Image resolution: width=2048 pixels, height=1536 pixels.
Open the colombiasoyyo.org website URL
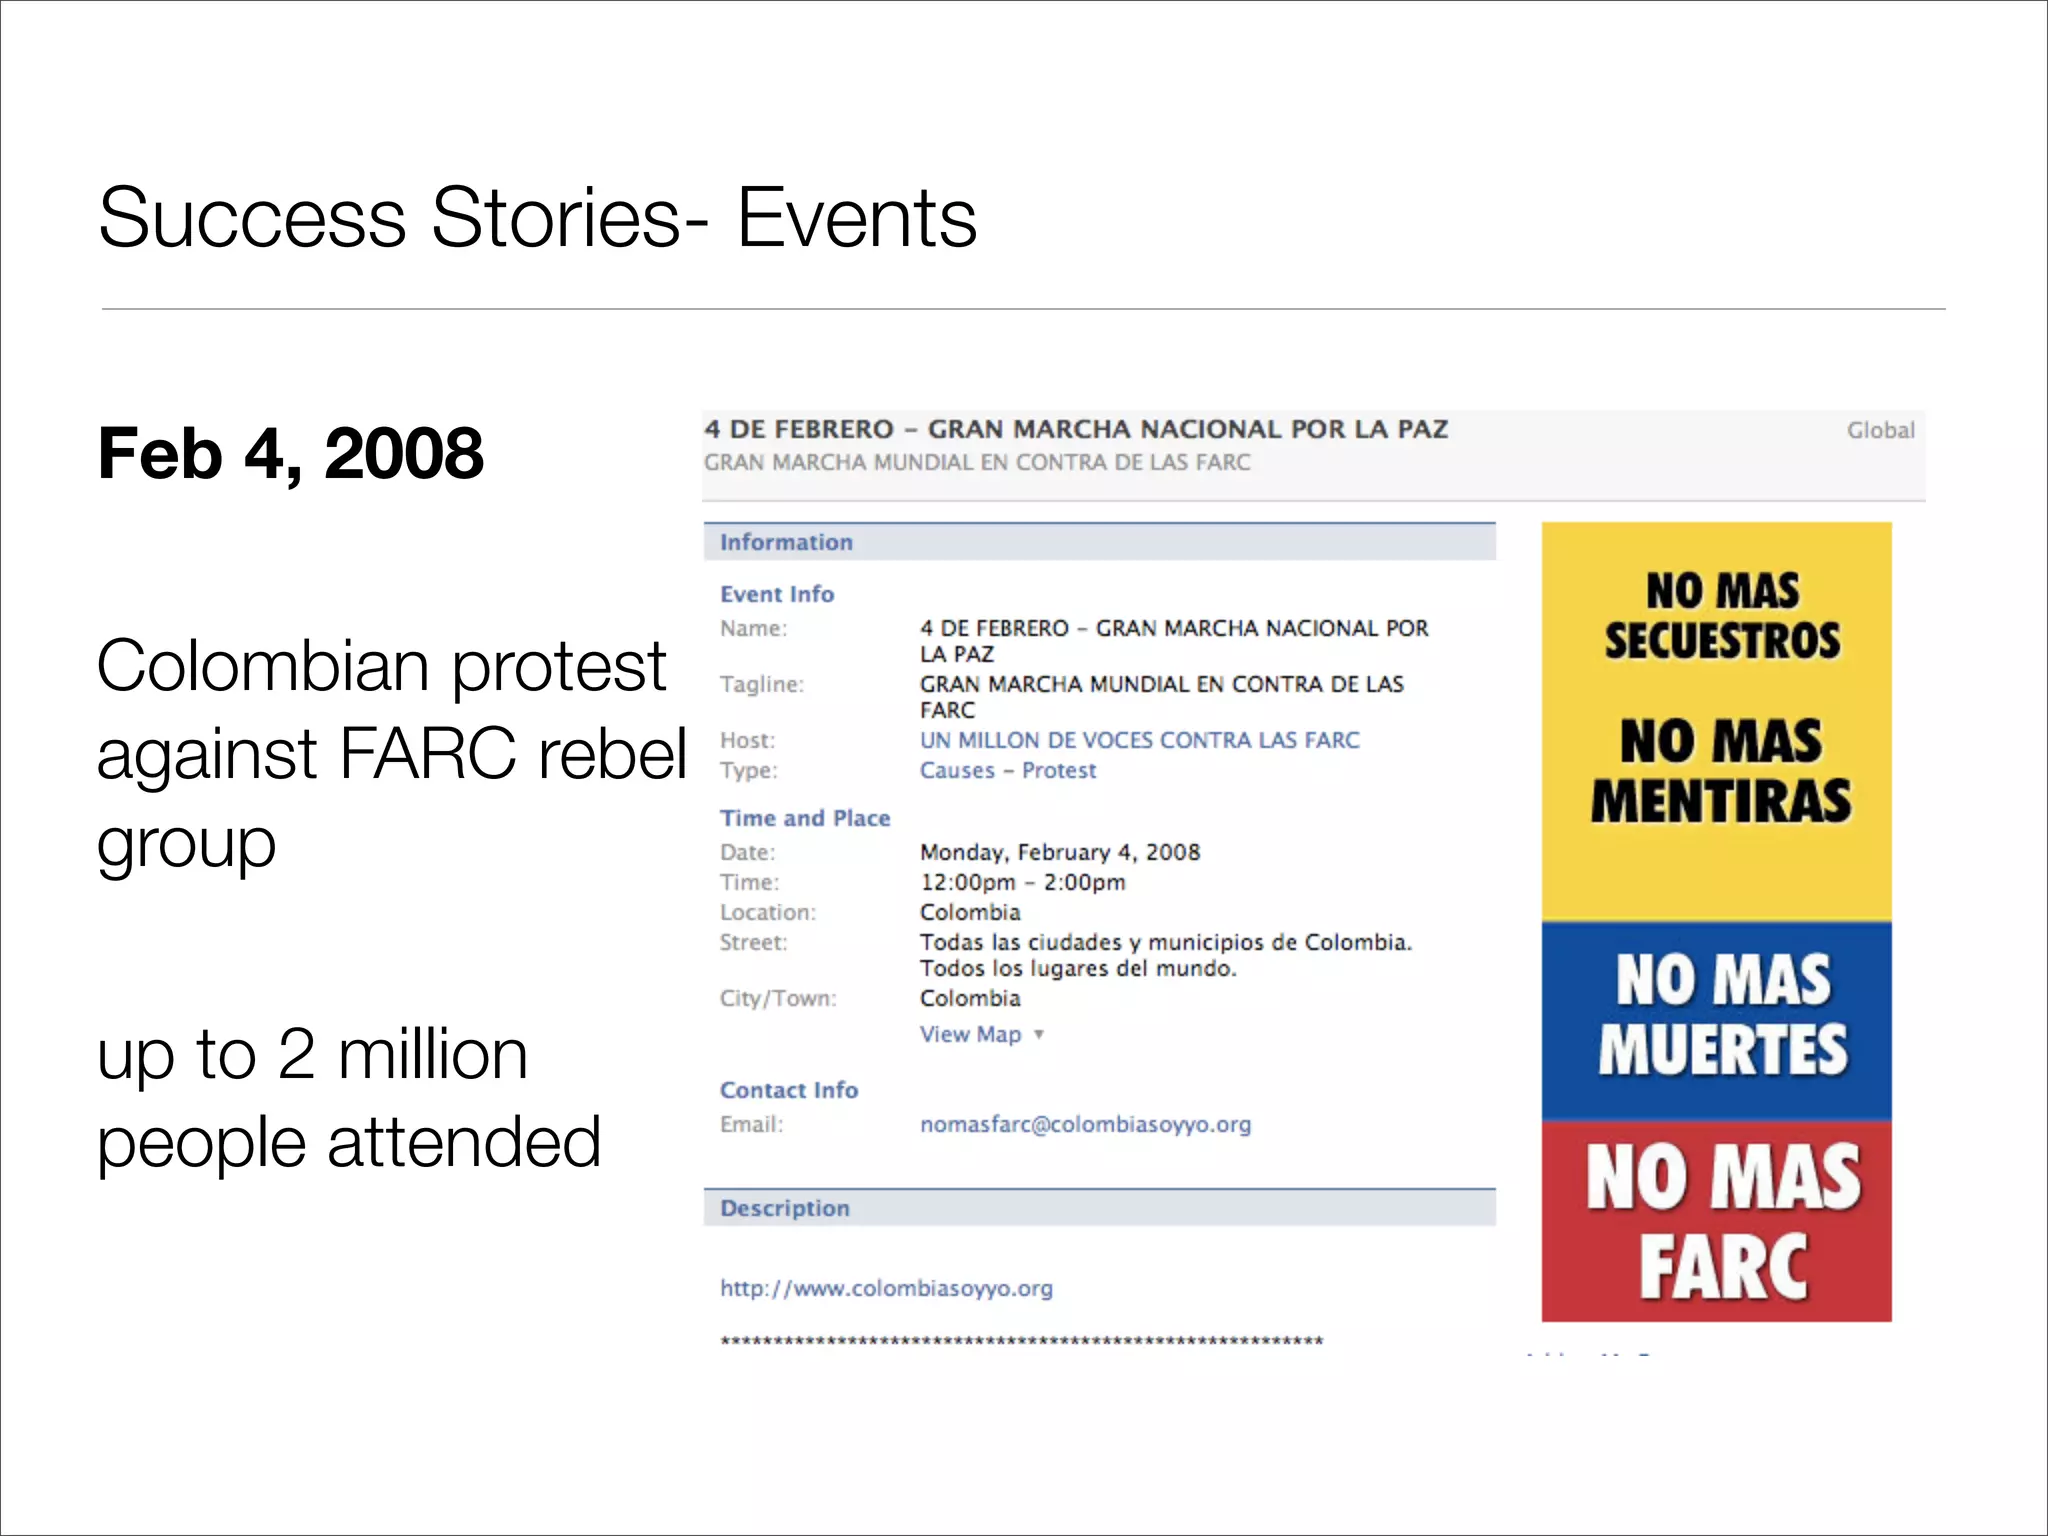click(x=886, y=1288)
